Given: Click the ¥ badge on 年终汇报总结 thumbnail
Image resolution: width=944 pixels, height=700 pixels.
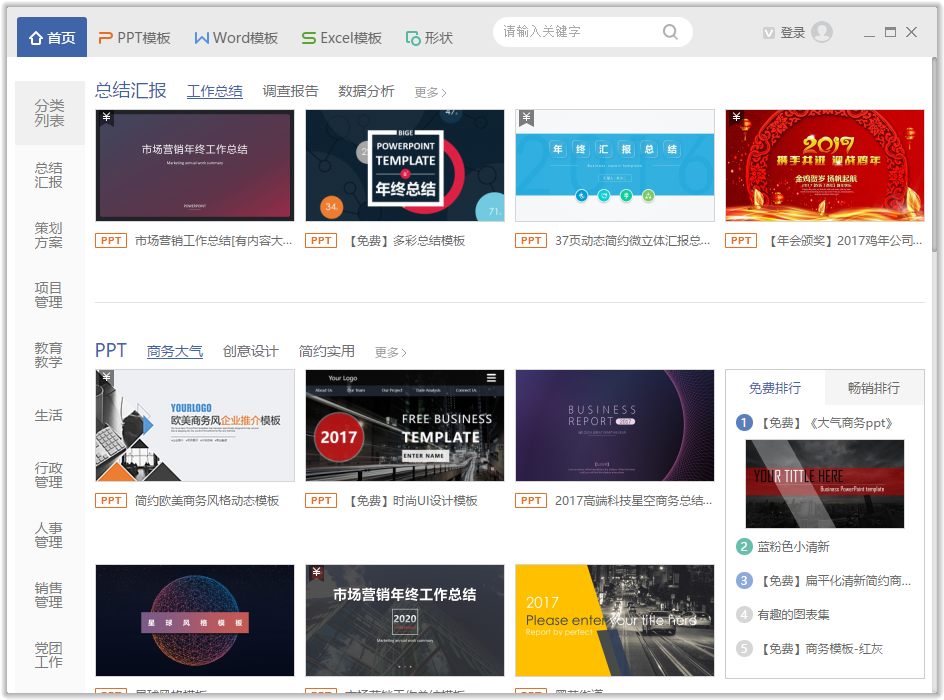Looking at the screenshot, I should pyautogui.click(x=526, y=117).
